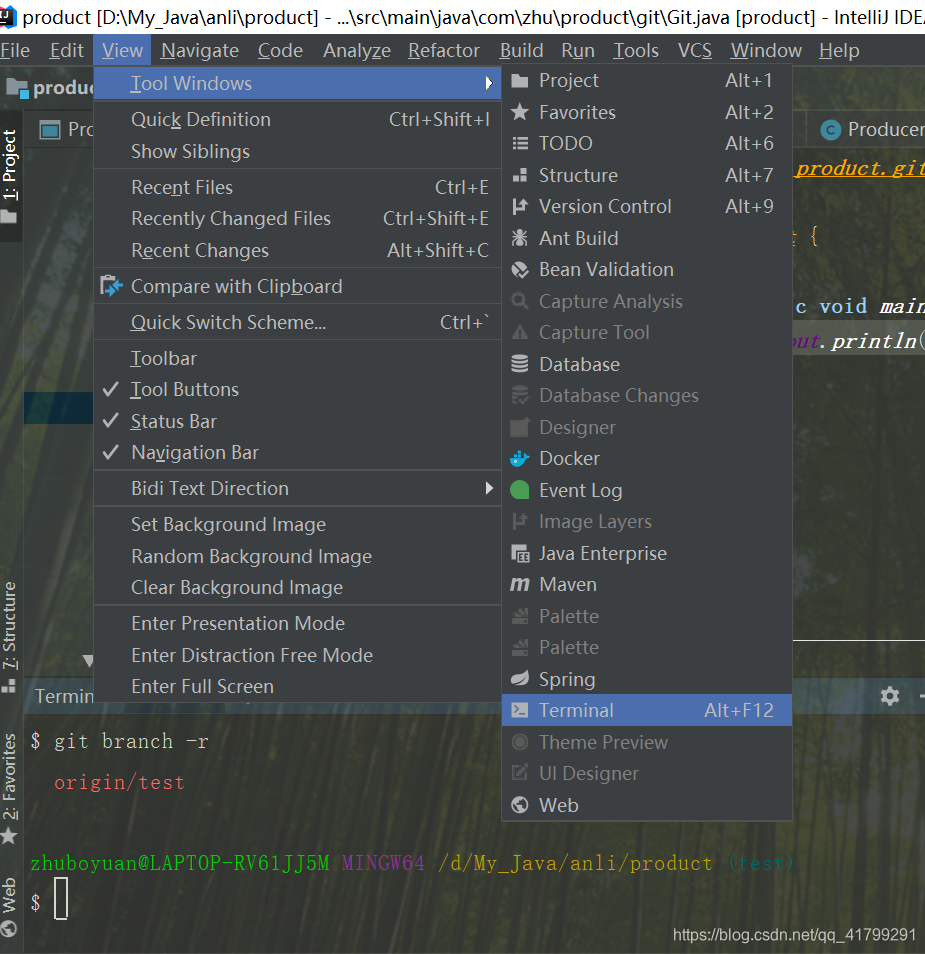Open the 2: Favorites side tab

point(10,787)
